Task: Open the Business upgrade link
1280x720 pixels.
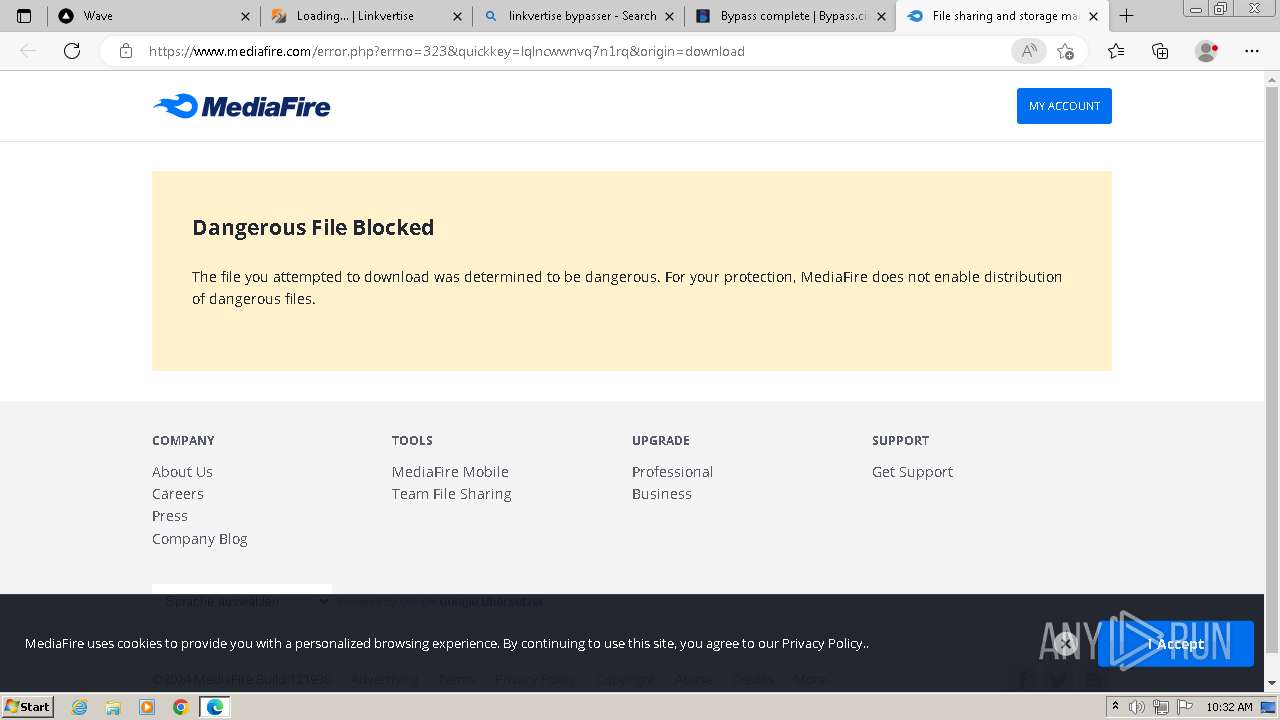Action: tap(662, 494)
